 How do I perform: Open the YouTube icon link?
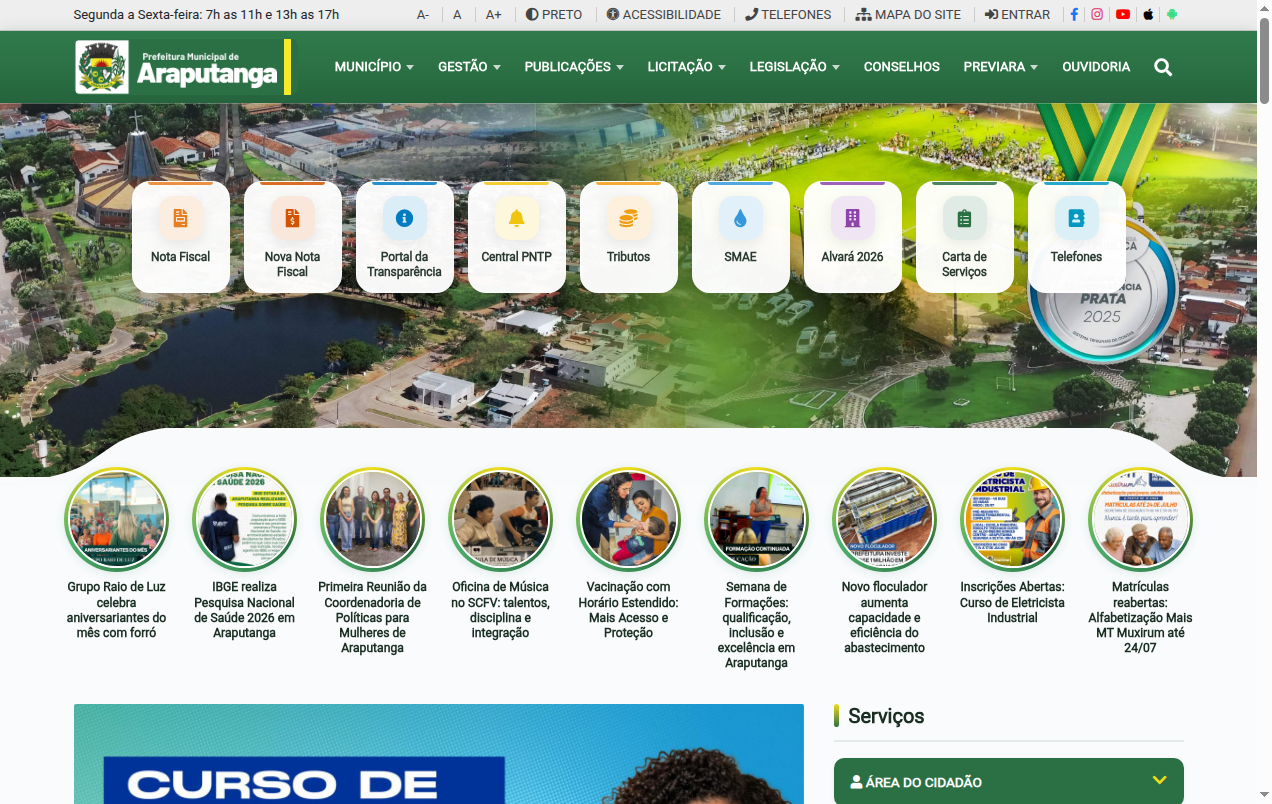point(1123,15)
